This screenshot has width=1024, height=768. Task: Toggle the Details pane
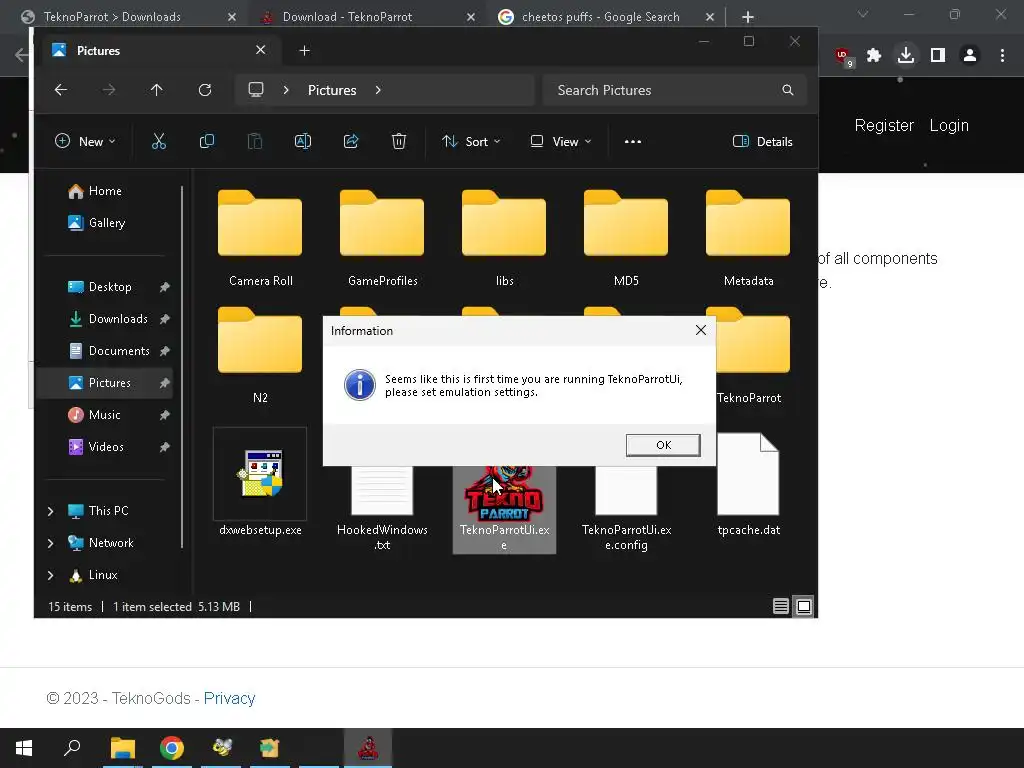[x=762, y=142]
